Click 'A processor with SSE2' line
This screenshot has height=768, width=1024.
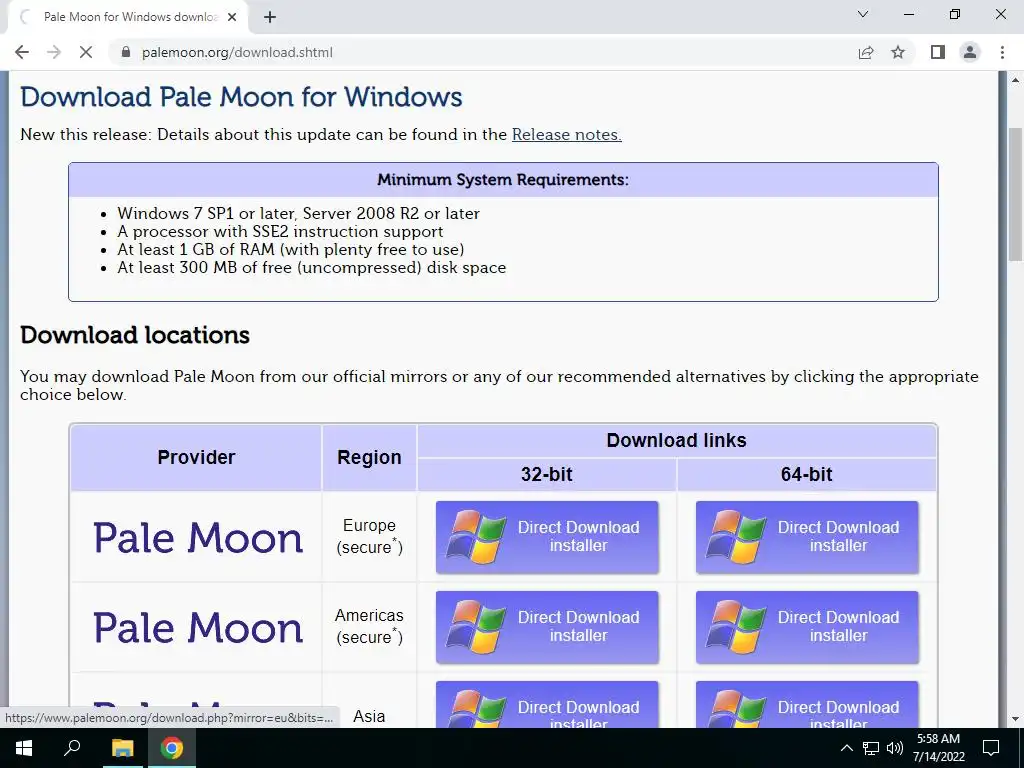280,231
